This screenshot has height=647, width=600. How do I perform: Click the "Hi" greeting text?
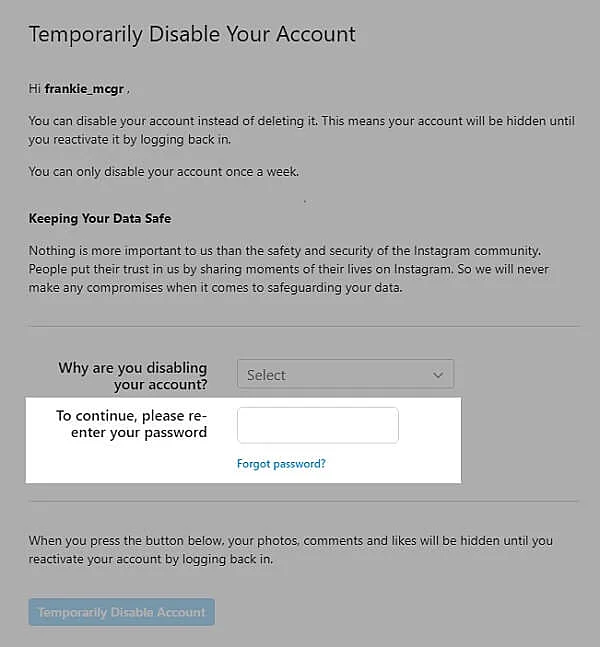point(35,89)
